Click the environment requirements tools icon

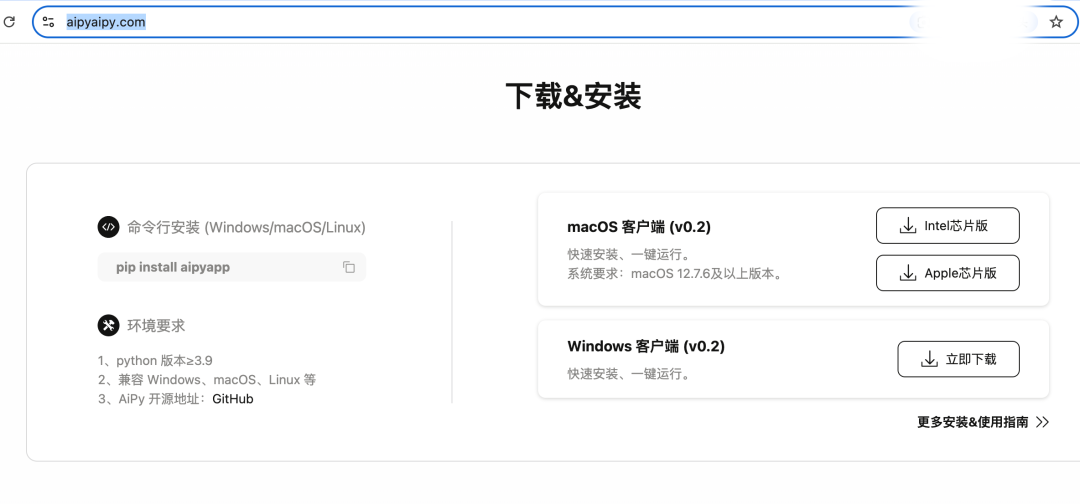pyautogui.click(x=108, y=326)
